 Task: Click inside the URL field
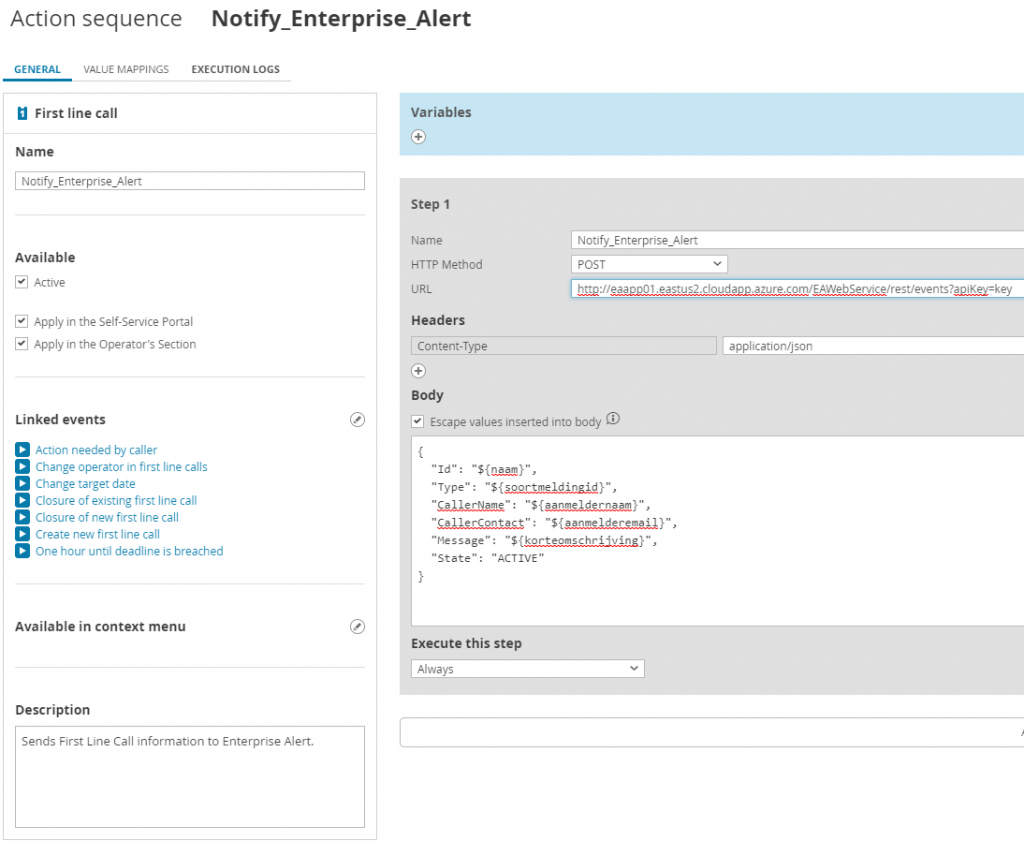click(790, 289)
